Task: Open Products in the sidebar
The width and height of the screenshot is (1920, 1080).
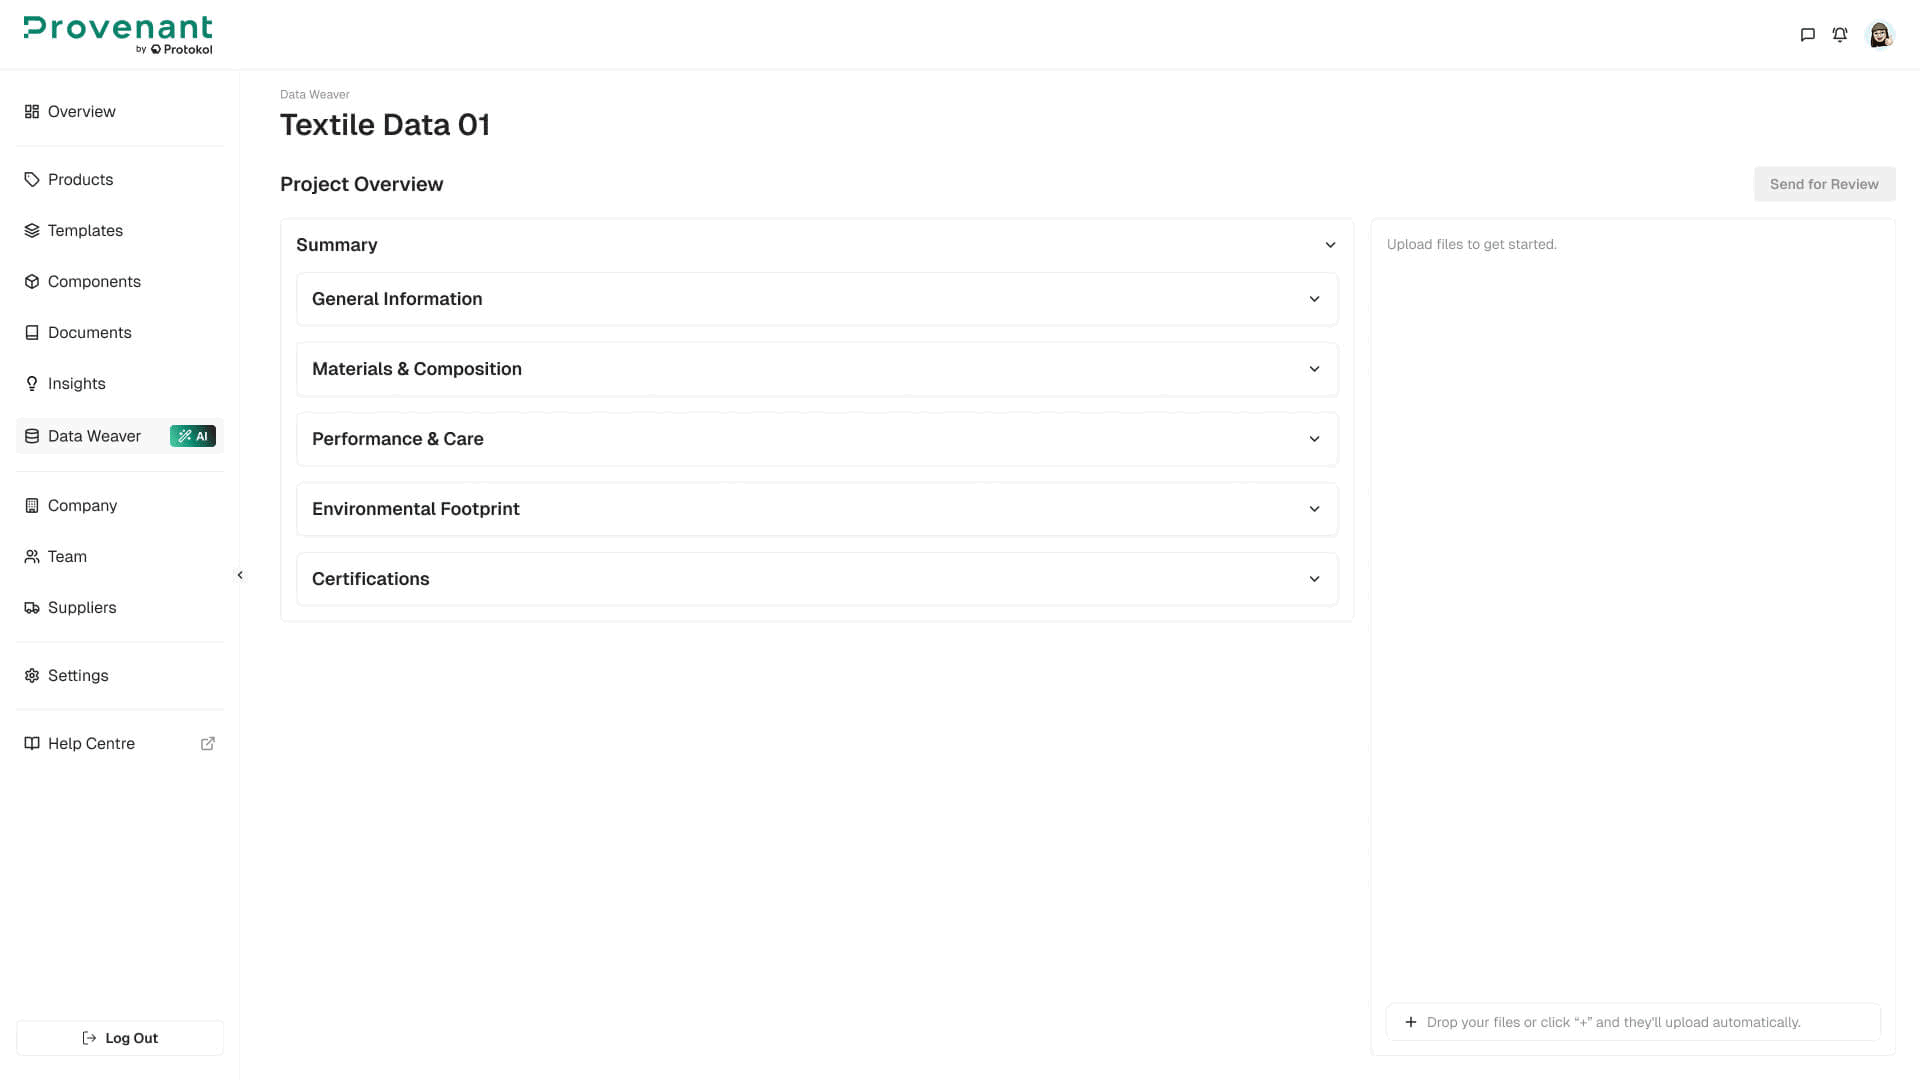Action: 120,180
